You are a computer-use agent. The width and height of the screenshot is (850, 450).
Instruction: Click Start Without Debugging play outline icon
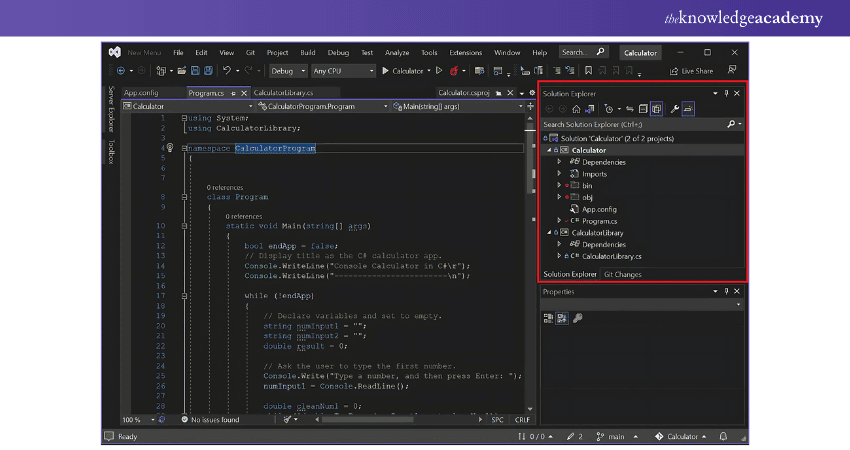click(x=438, y=71)
